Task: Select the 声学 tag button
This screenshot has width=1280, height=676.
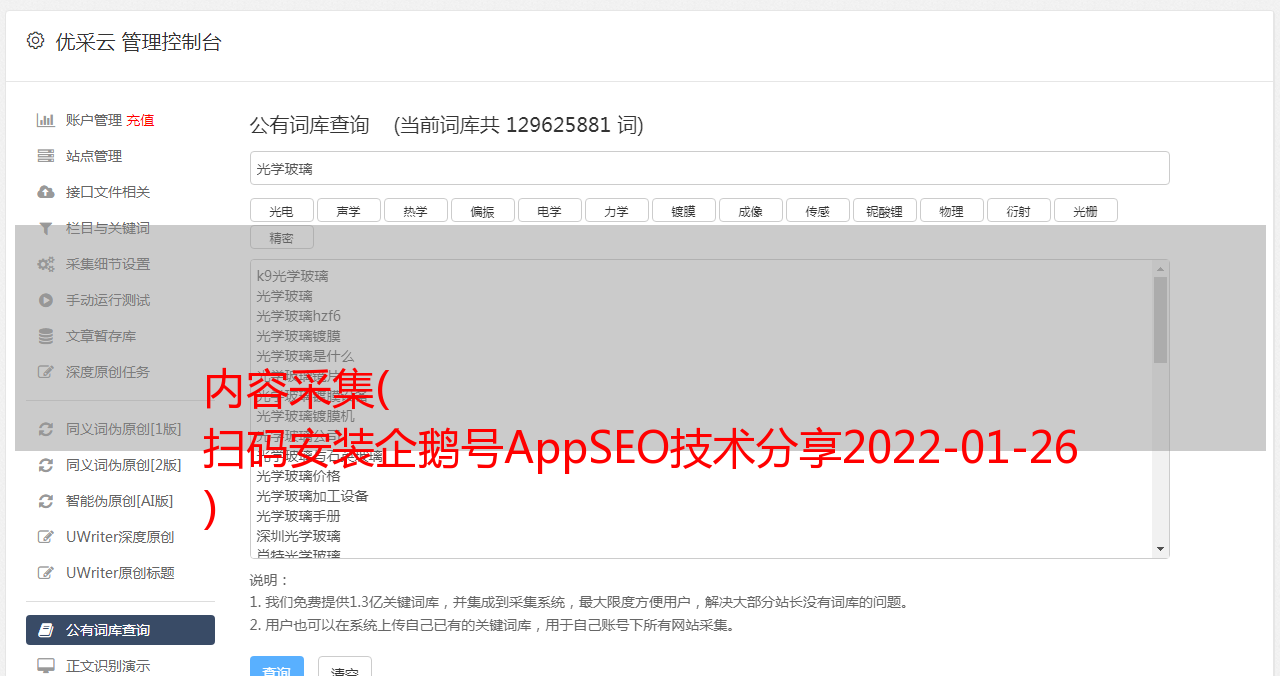Action: coord(348,210)
